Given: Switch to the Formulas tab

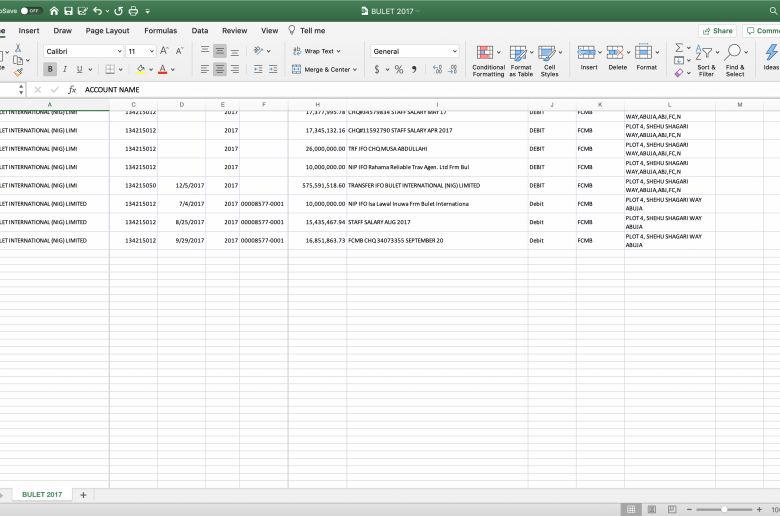Looking at the screenshot, I should pyautogui.click(x=161, y=30).
